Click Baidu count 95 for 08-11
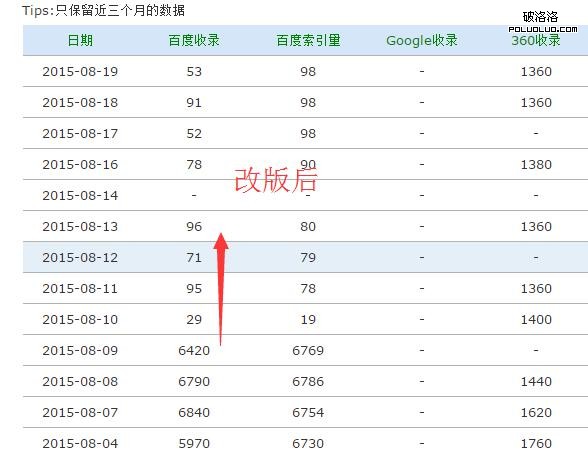588x455 pixels. pos(194,288)
